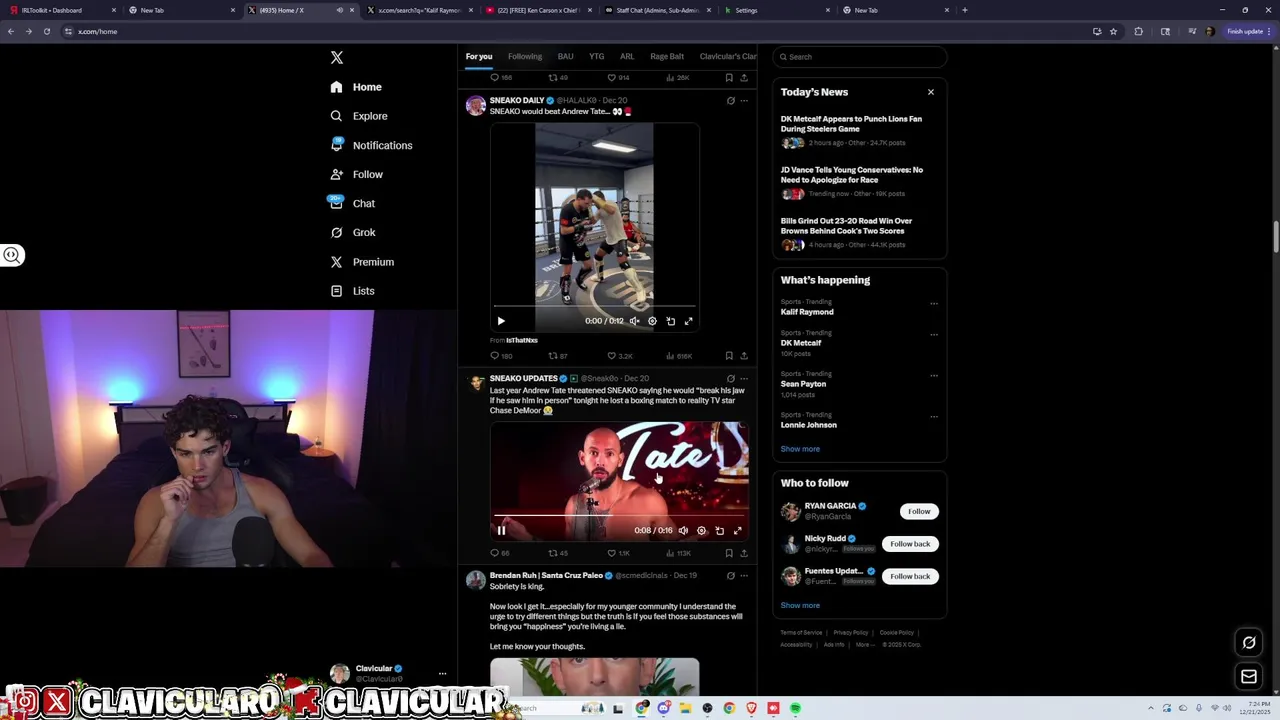Follow RYAN GARCIA

(919, 511)
